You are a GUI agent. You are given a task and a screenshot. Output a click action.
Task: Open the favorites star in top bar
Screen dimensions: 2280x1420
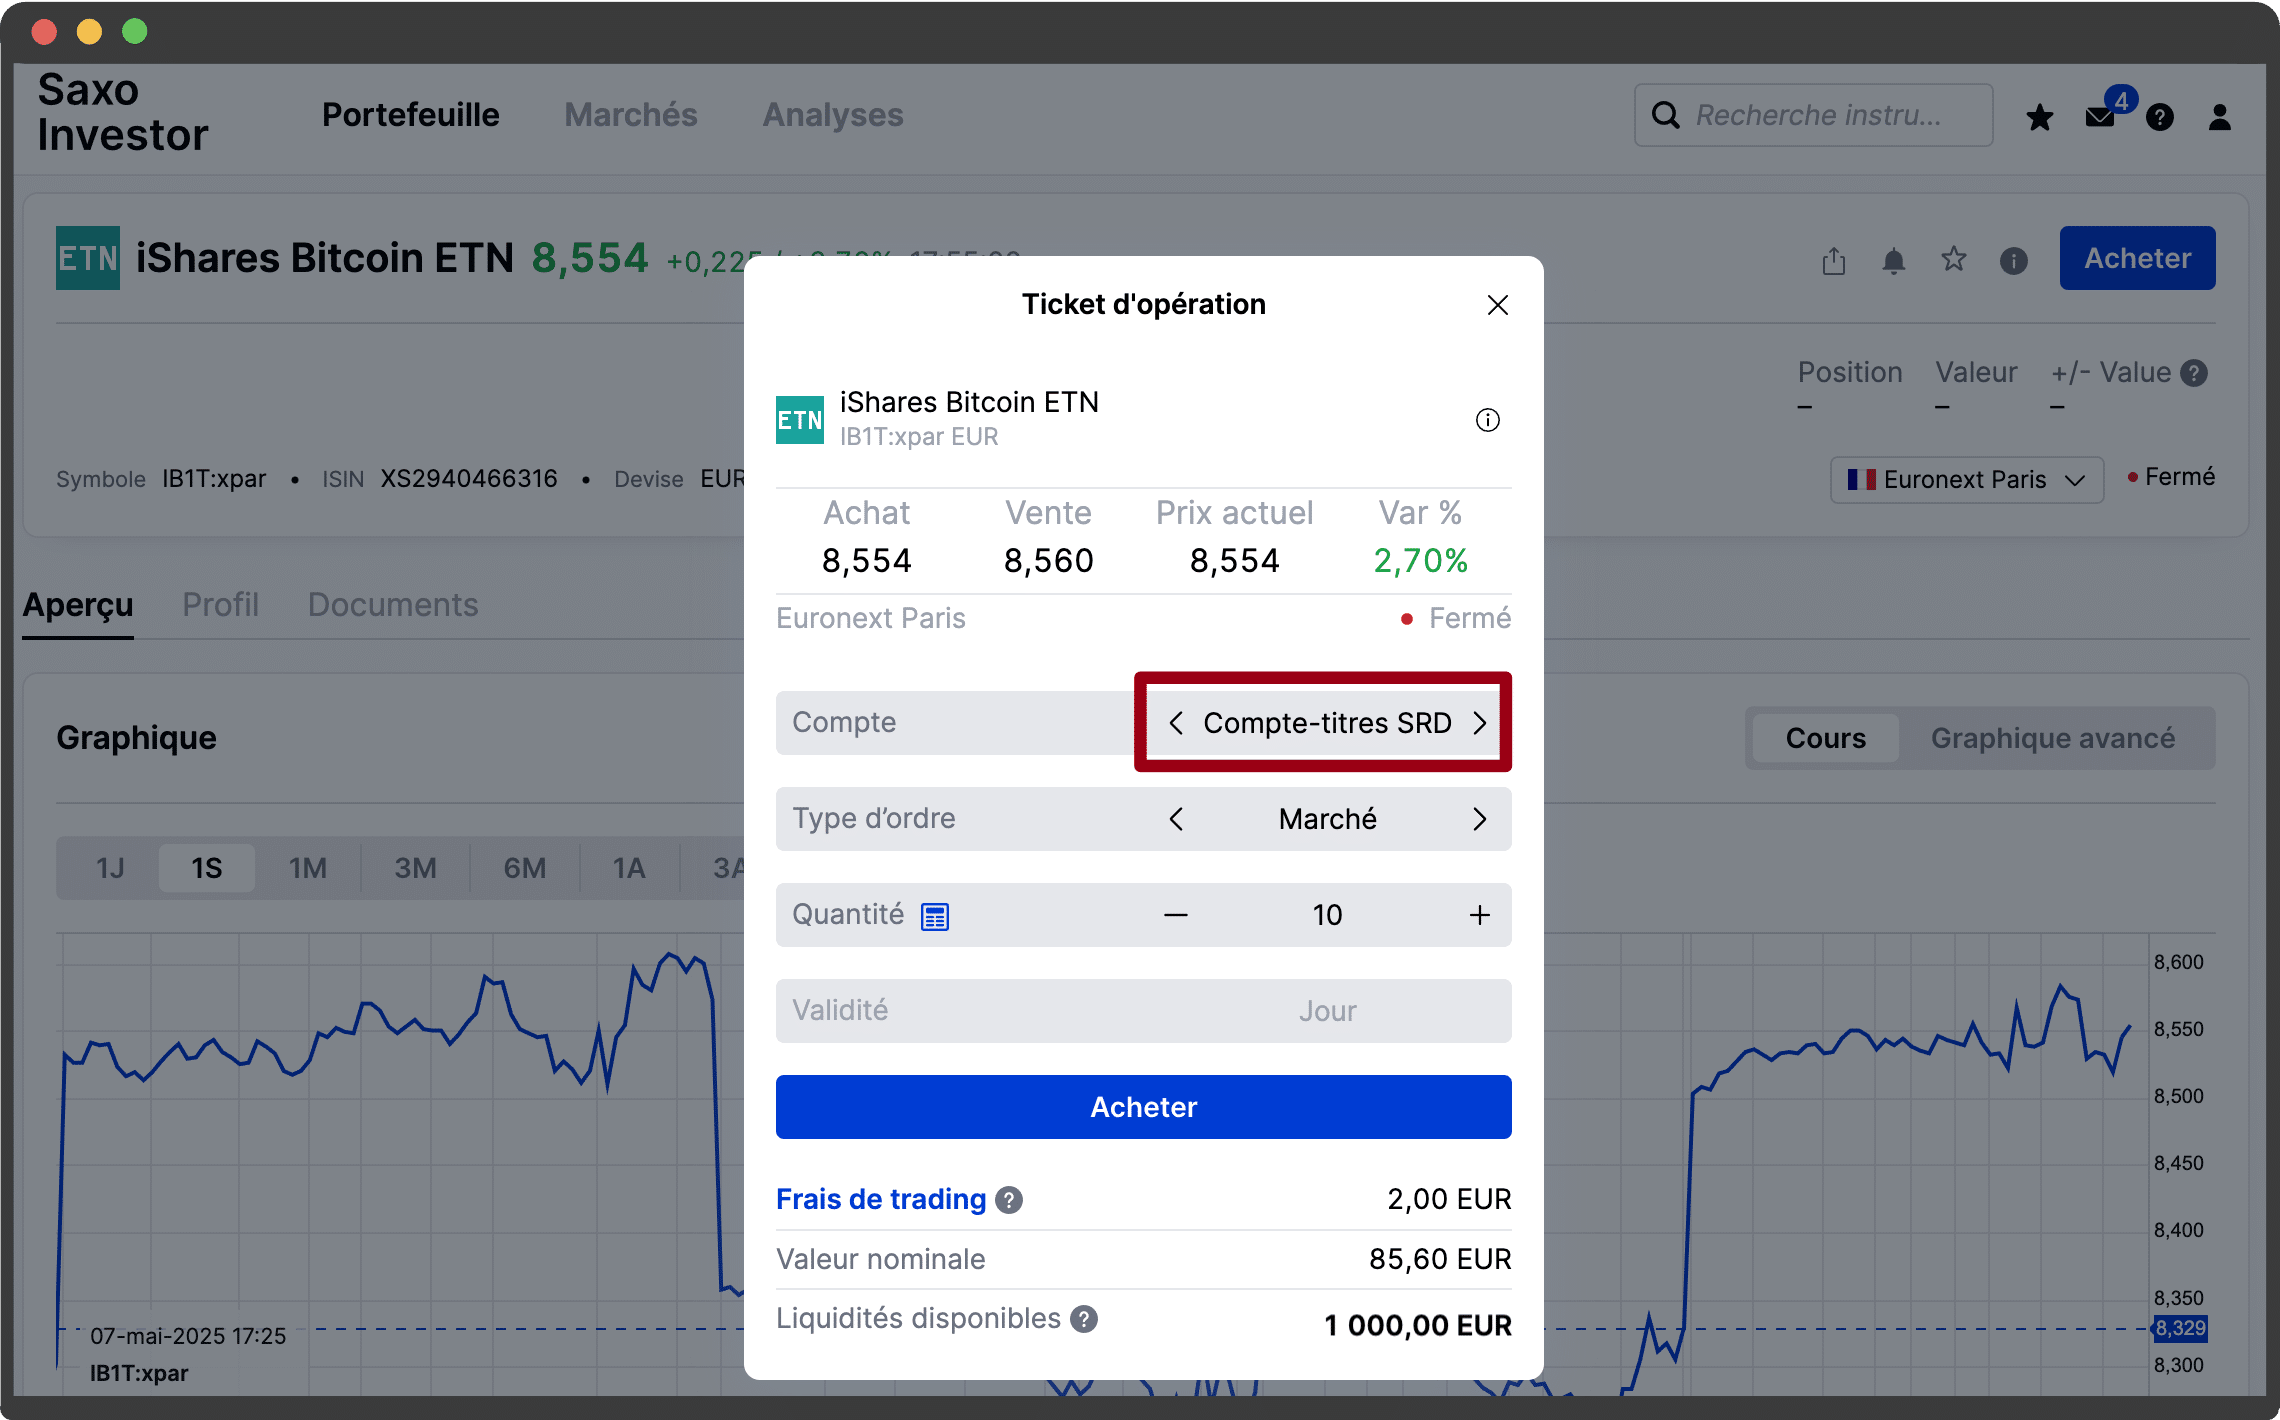pos(2039,118)
